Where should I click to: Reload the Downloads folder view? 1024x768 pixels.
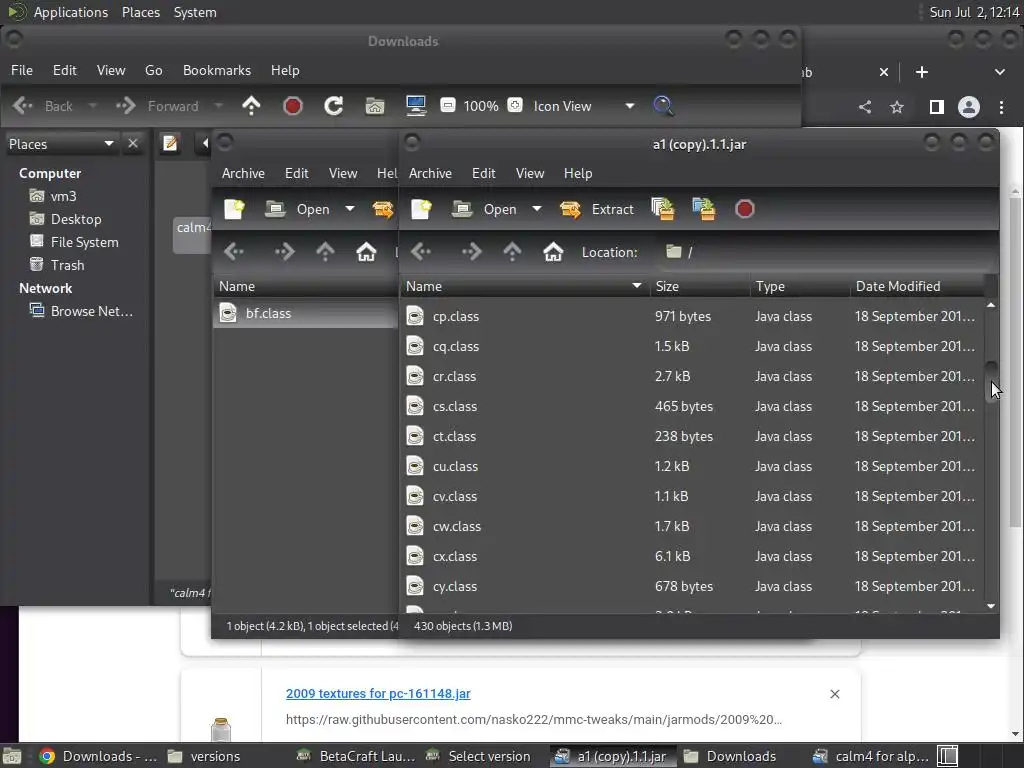(x=334, y=106)
